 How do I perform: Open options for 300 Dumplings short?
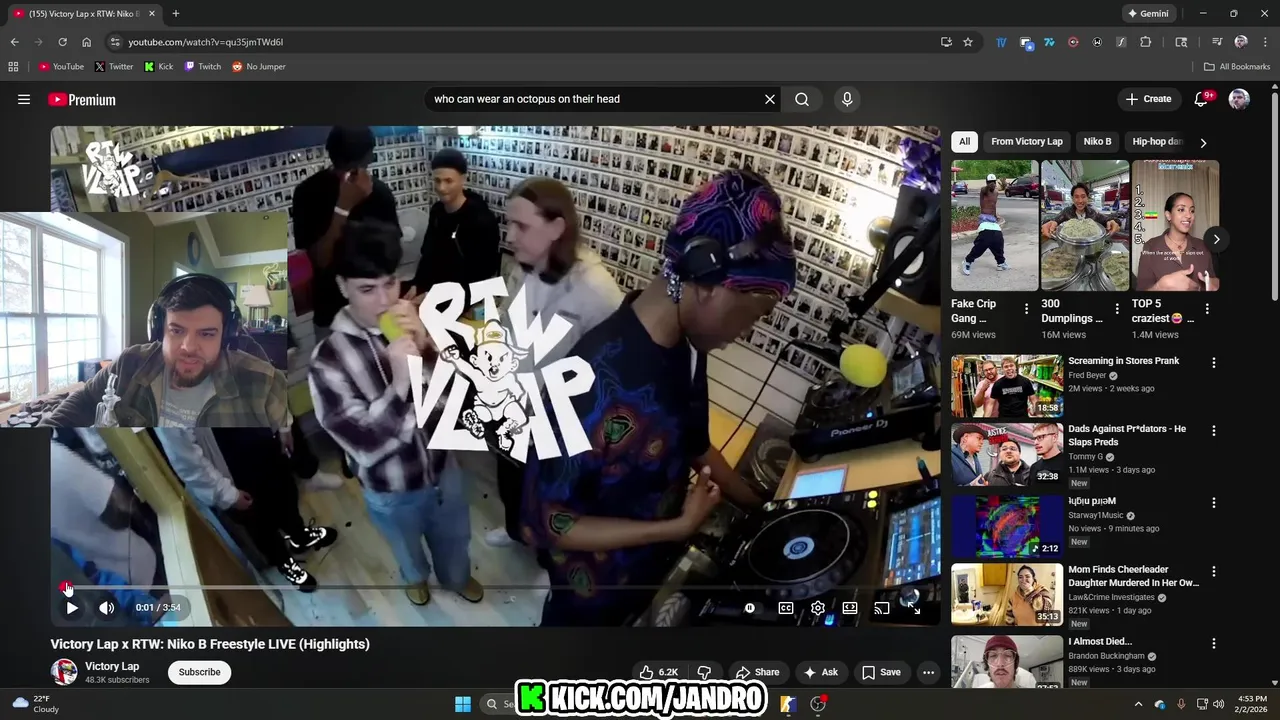[1117, 309]
